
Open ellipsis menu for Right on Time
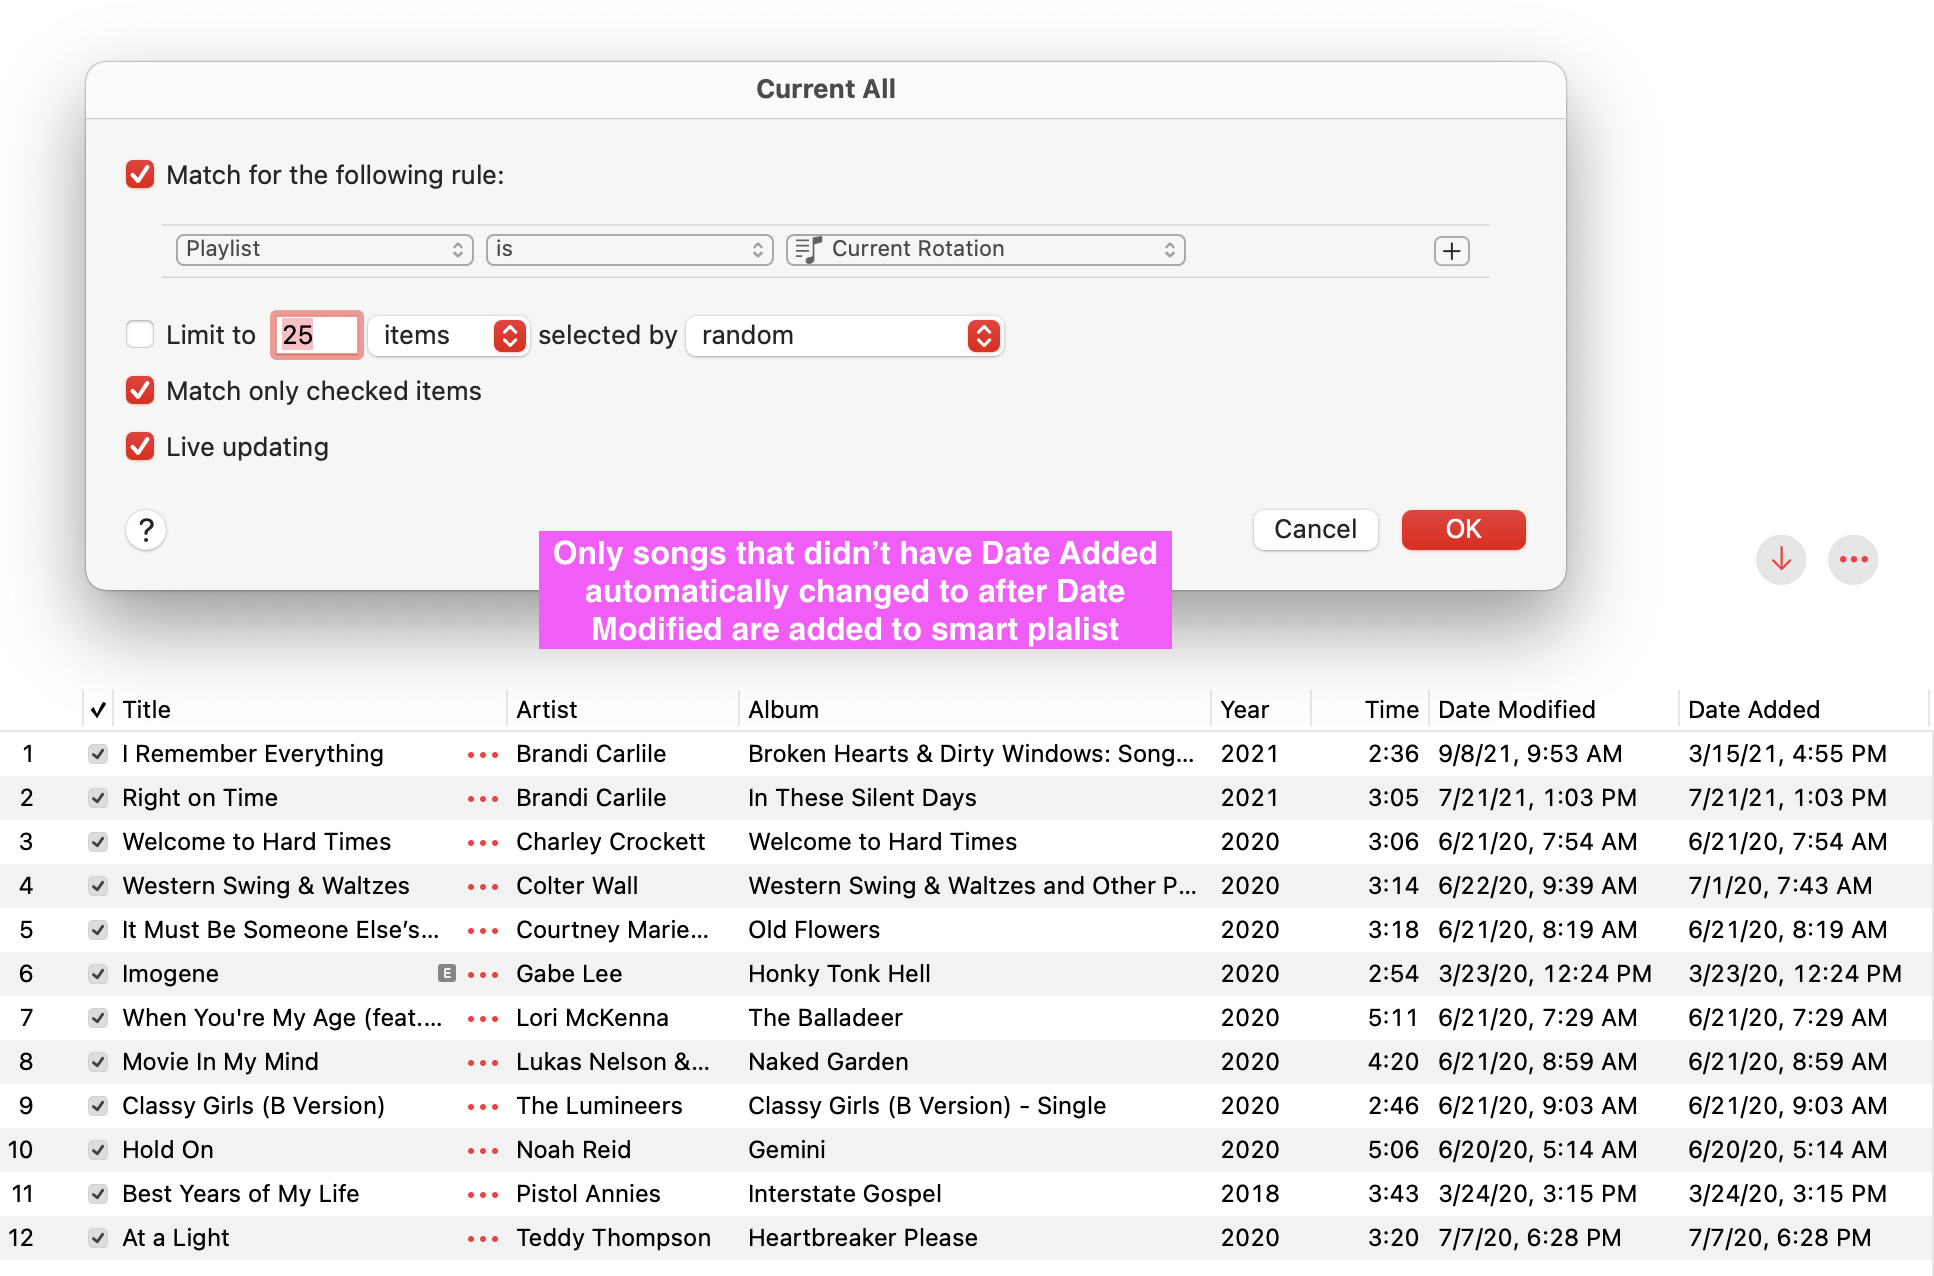coord(483,799)
